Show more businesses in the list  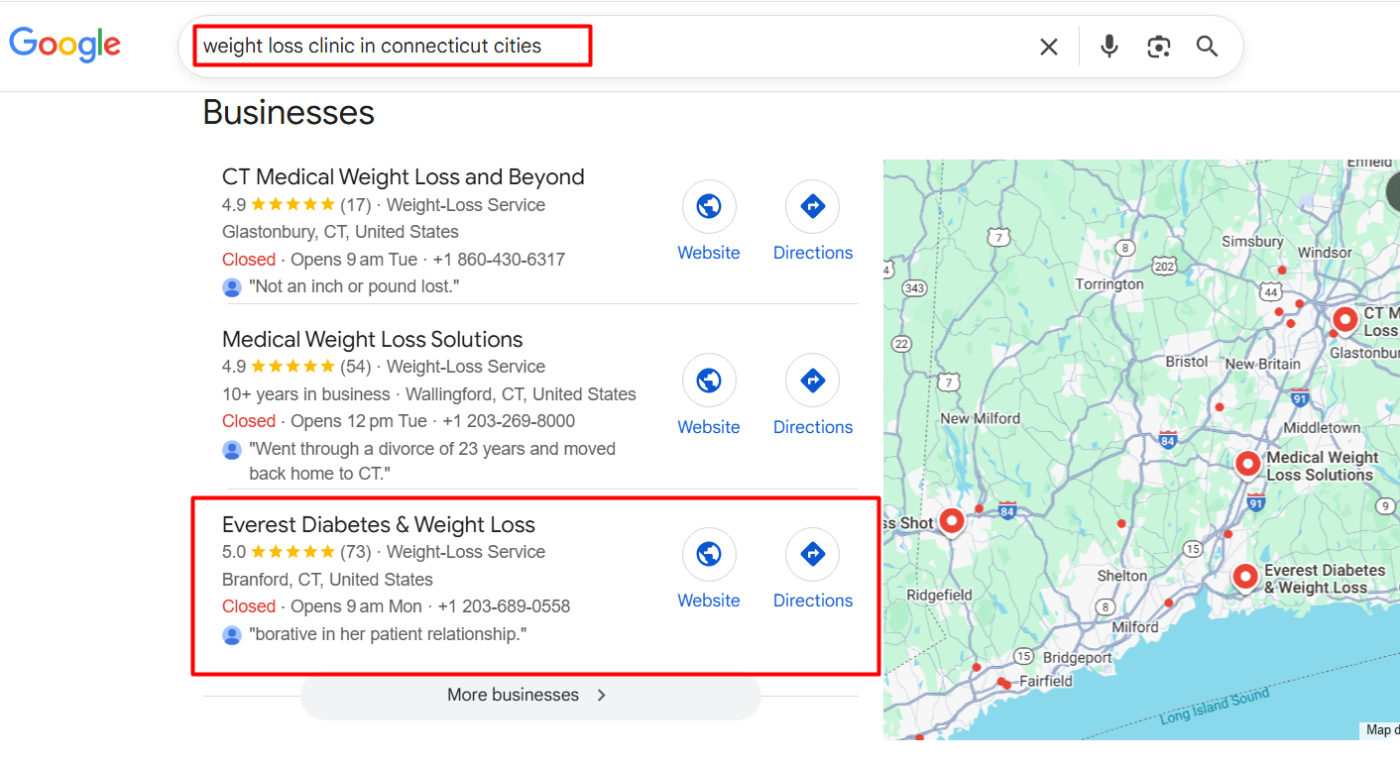[530, 695]
